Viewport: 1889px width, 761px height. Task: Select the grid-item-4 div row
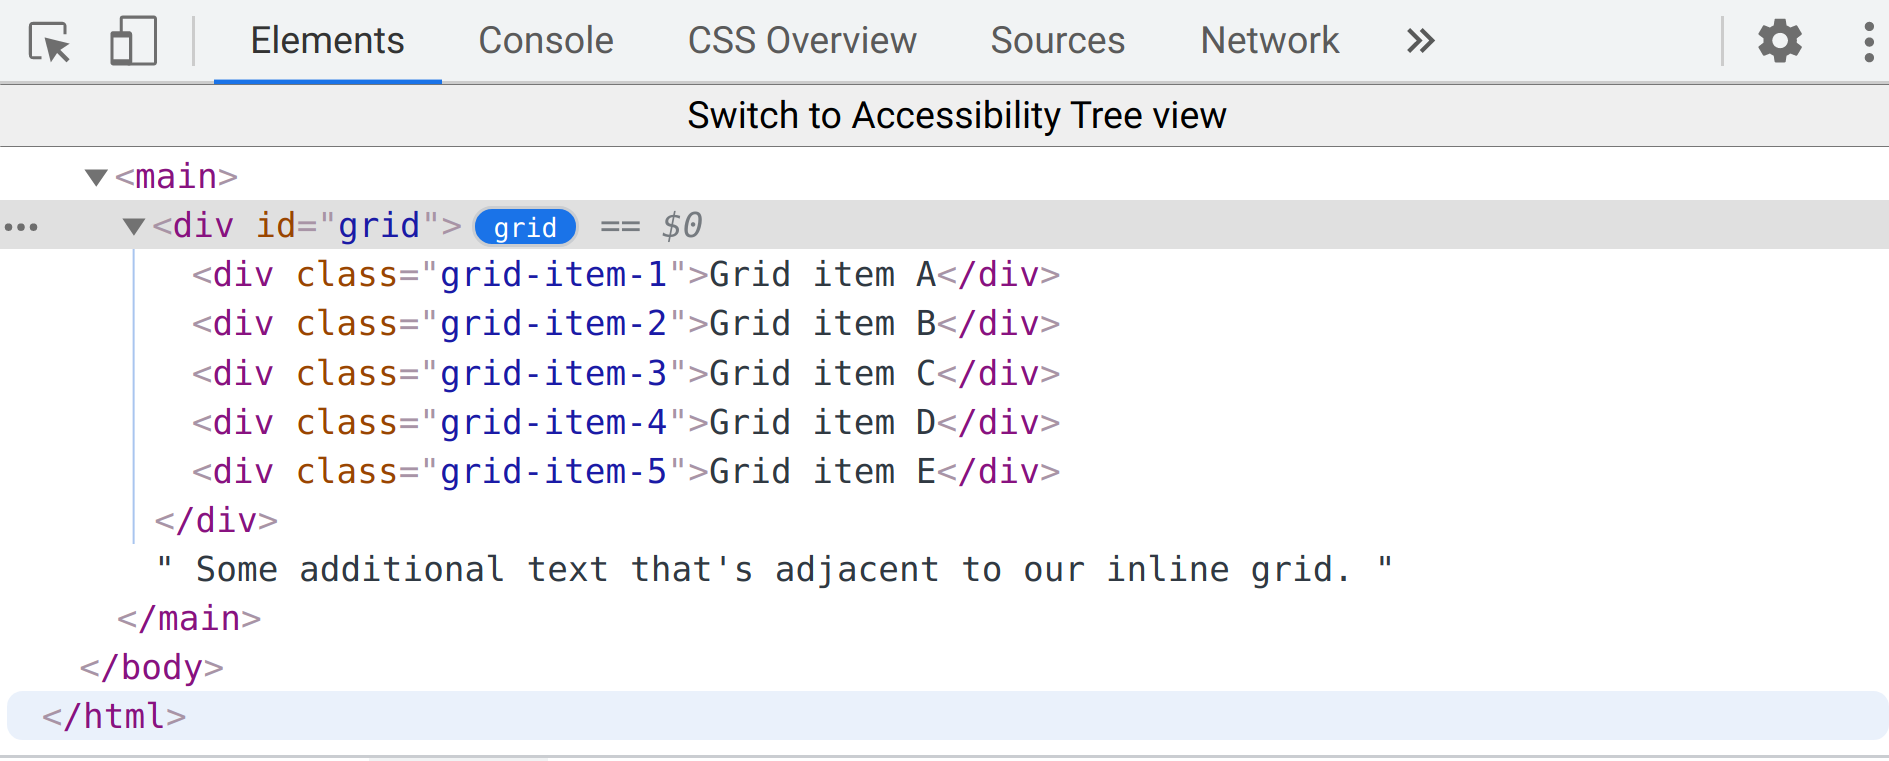click(x=626, y=423)
